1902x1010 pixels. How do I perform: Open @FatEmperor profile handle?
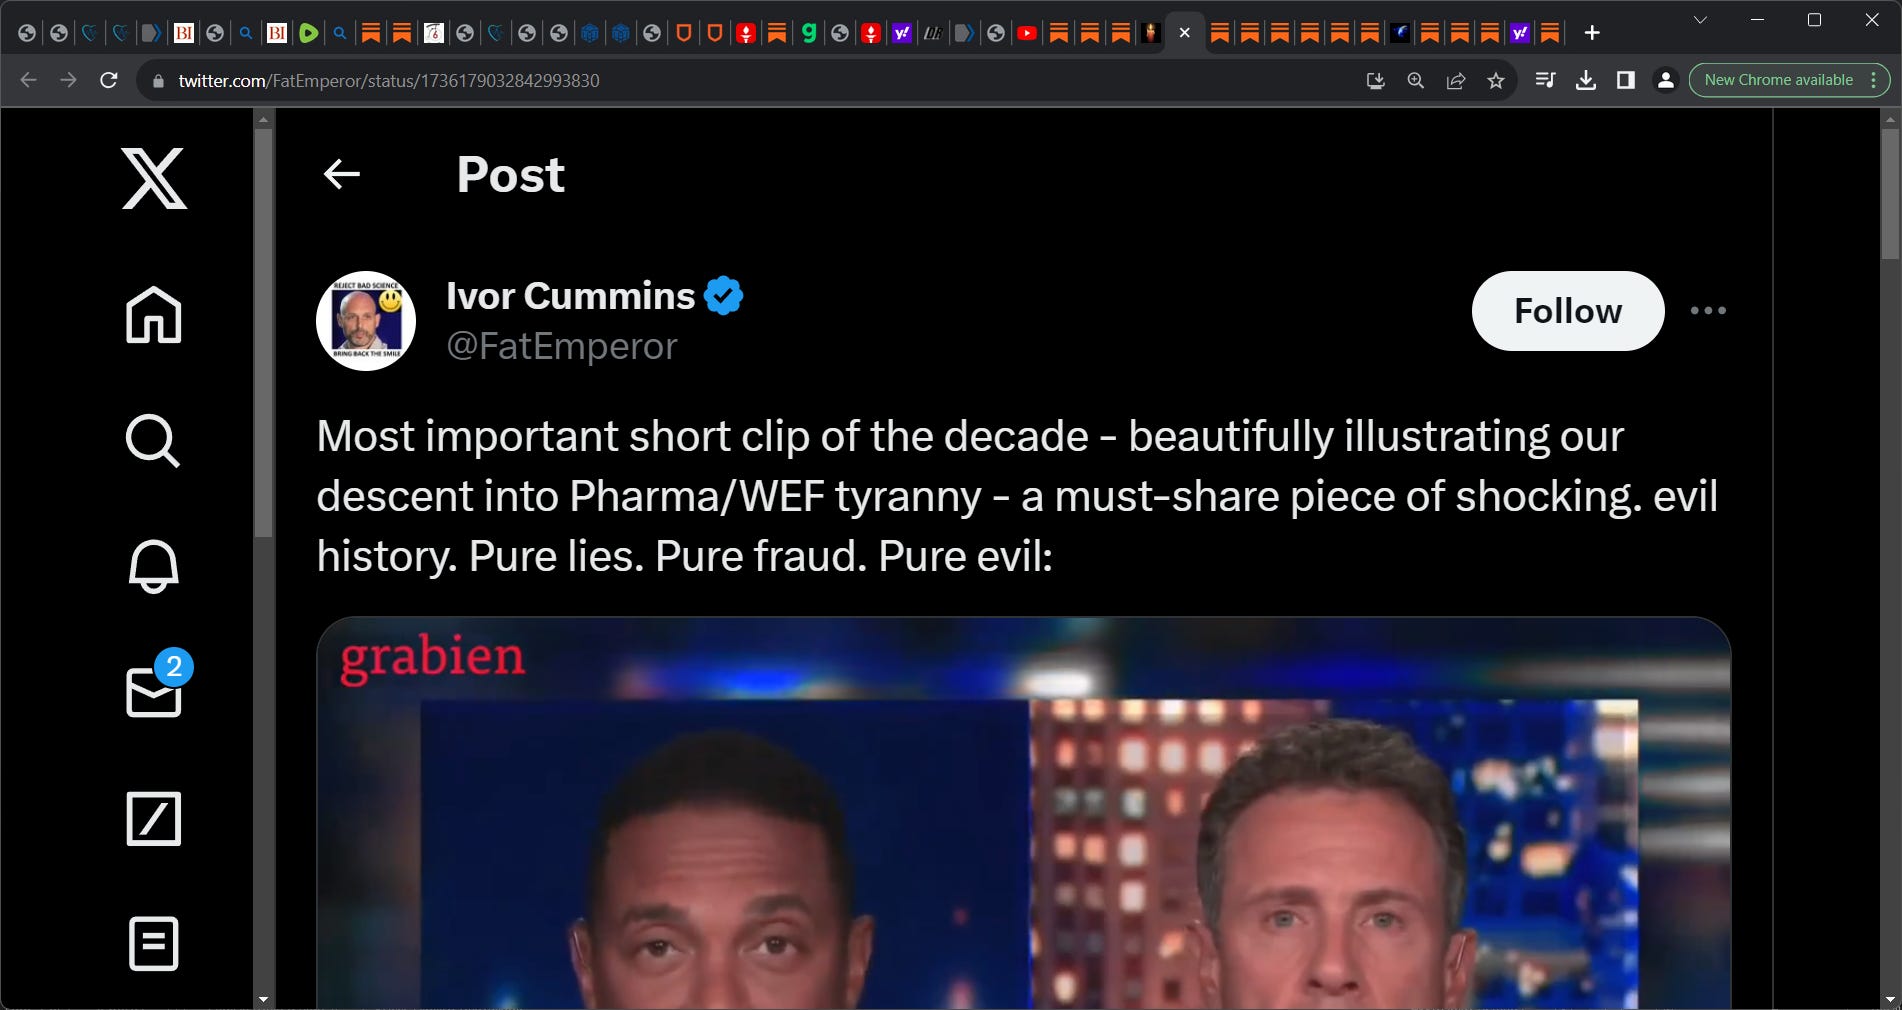pyautogui.click(x=562, y=346)
